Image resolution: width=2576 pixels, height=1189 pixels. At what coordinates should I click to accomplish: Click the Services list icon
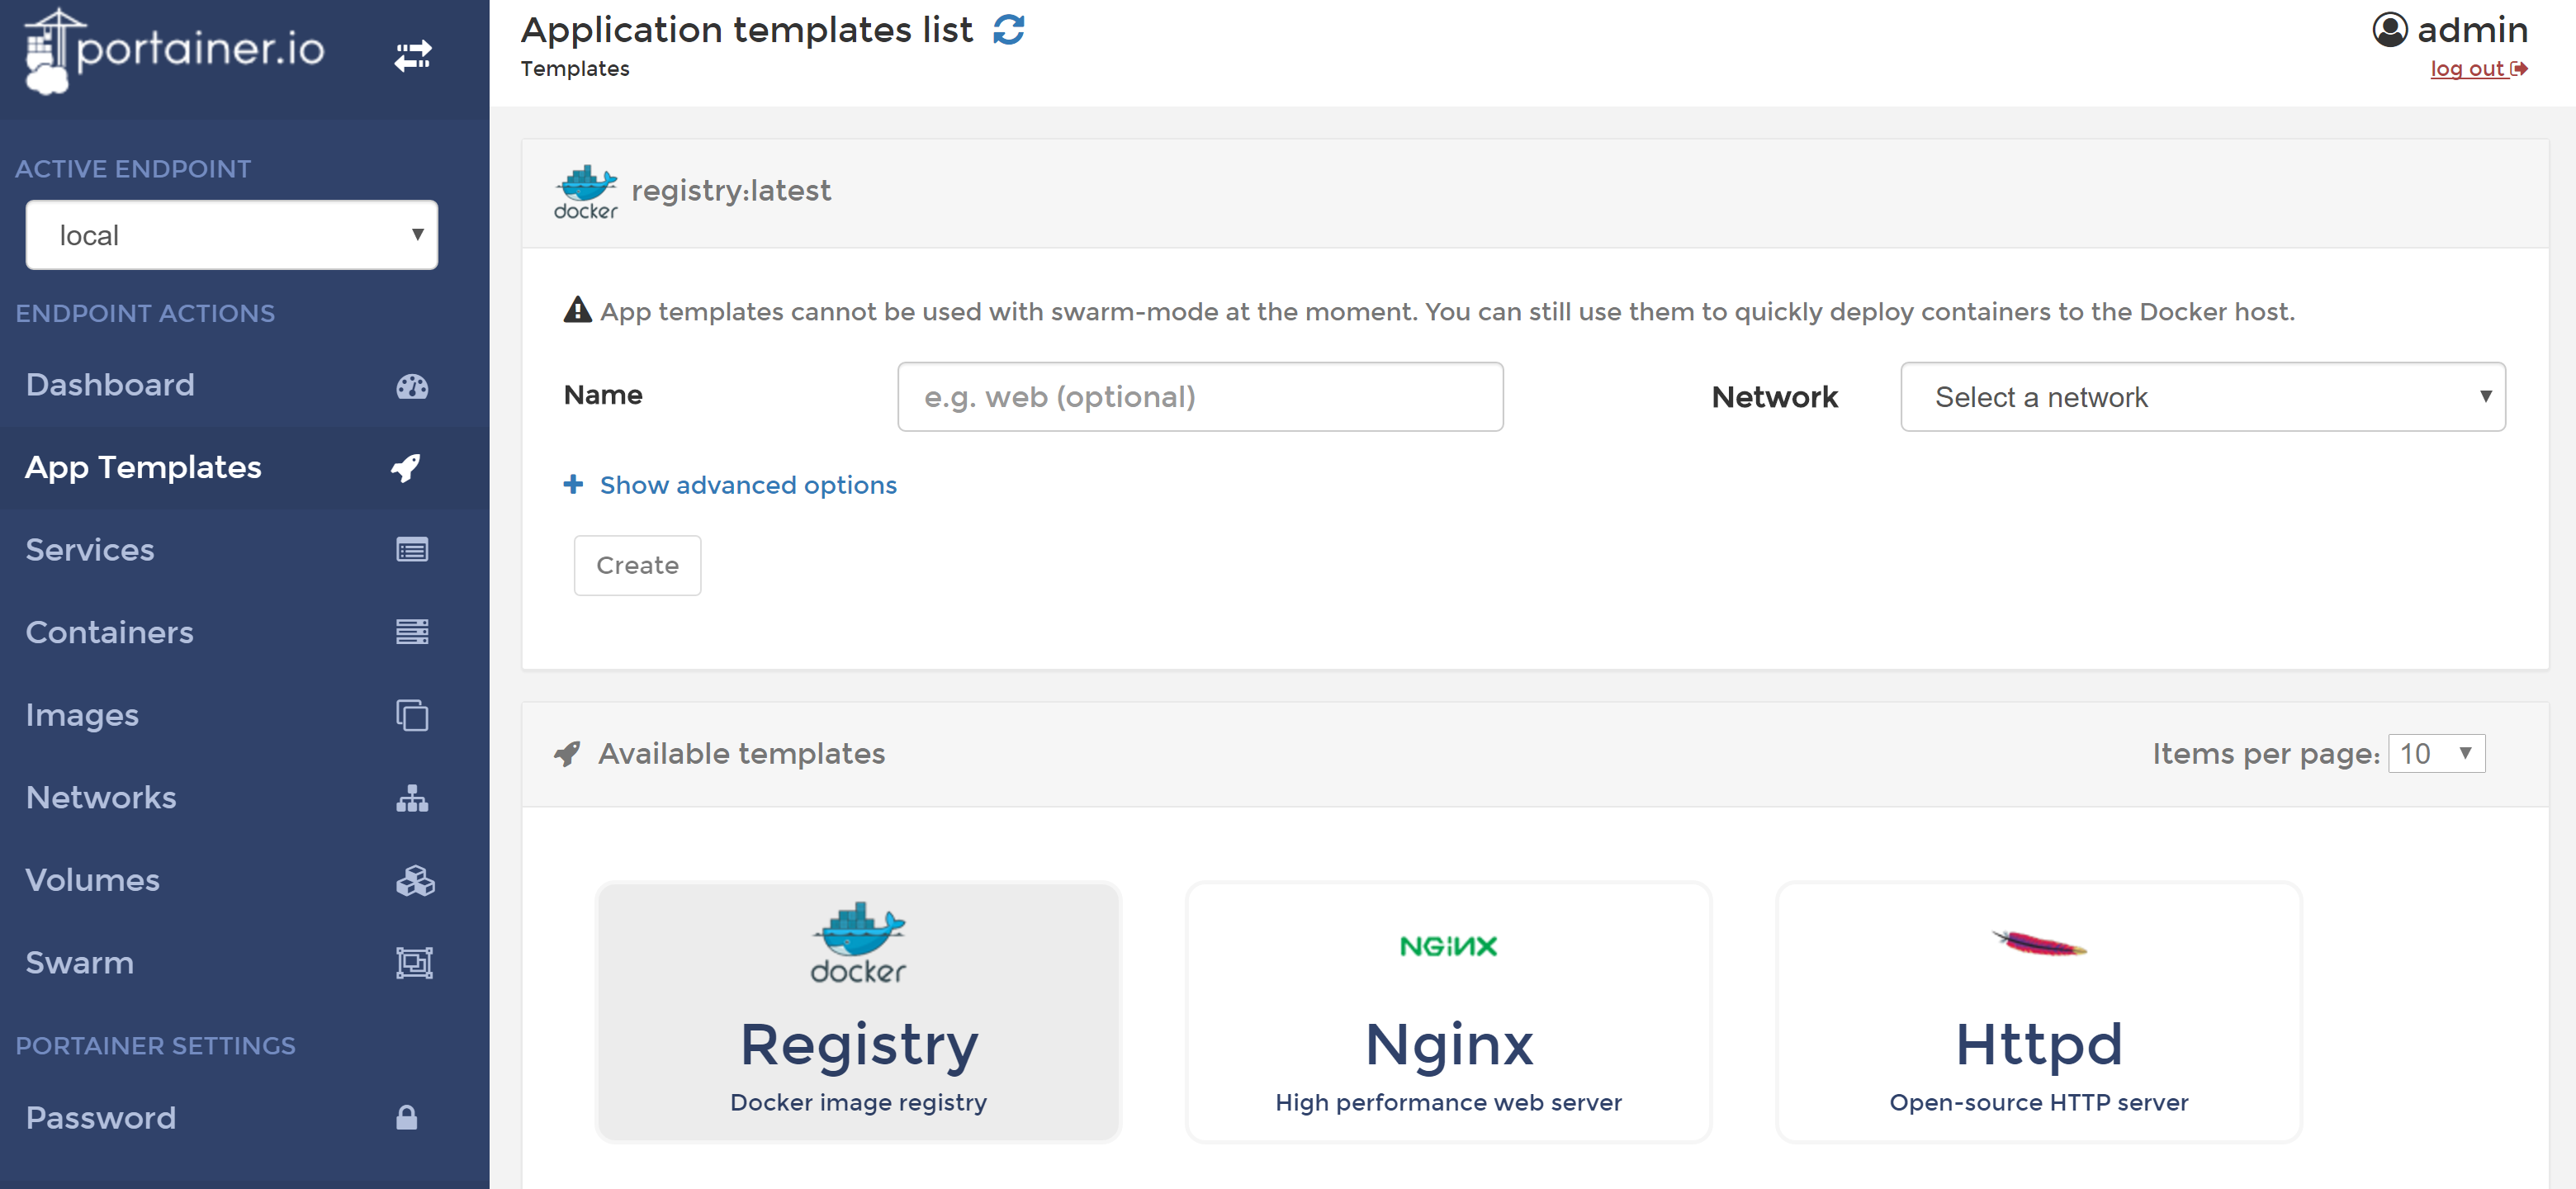pos(412,550)
